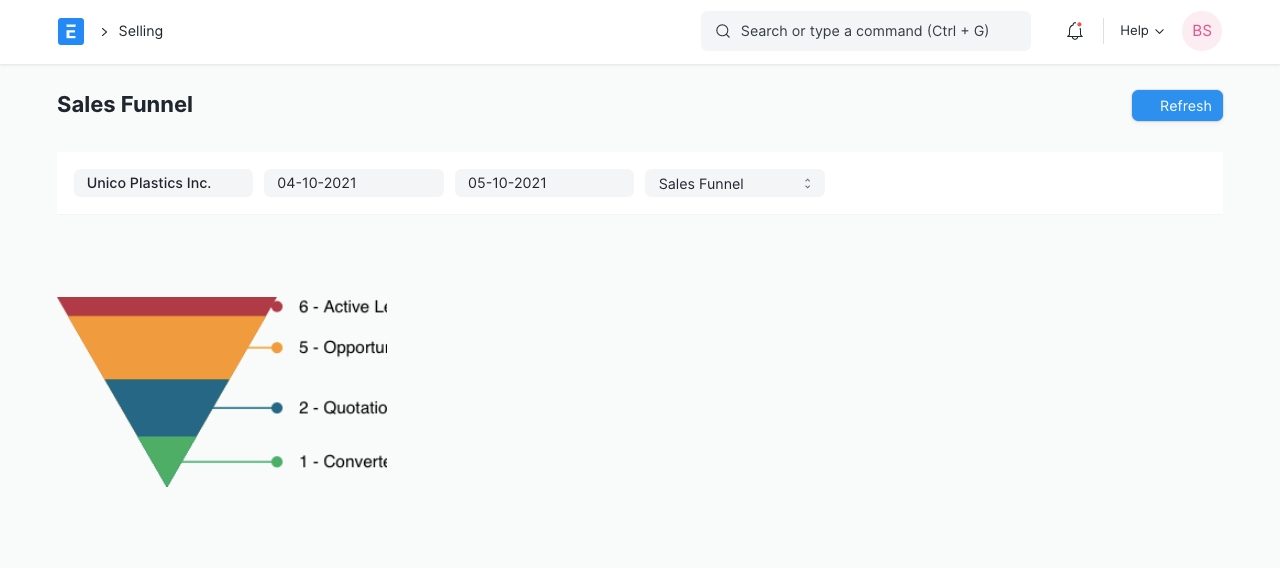Click the orange Opportunities marker dot
Image resolution: width=1280 pixels, height=568 pixels.
pos(277,348)
